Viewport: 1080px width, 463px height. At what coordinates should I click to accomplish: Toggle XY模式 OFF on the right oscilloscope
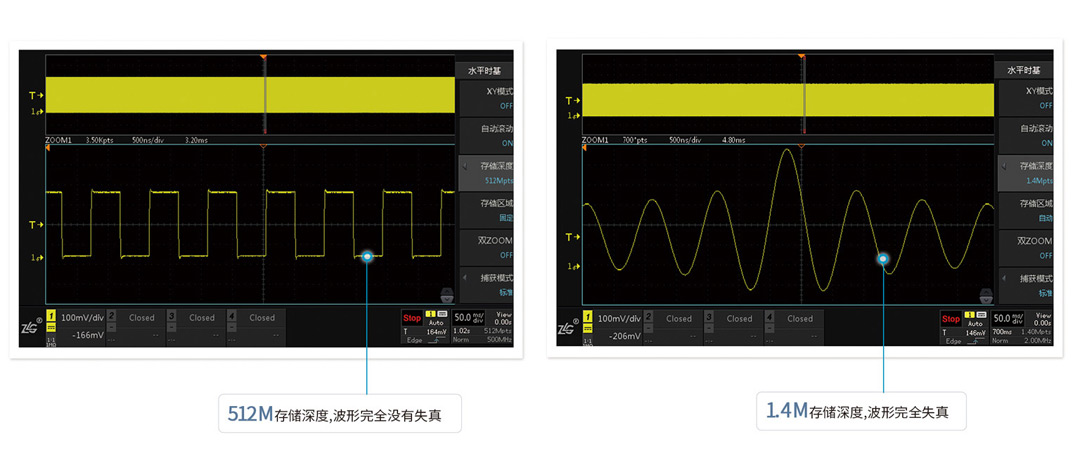coord(1024,98)
